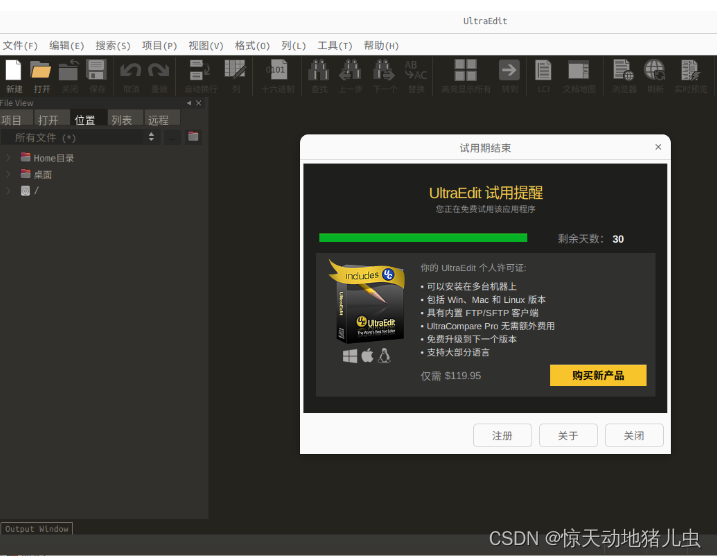The height and width of the screenshot is (558, 717).
Task: Click the Document Map (文档地图) icon
Action: tap(578, 71)
